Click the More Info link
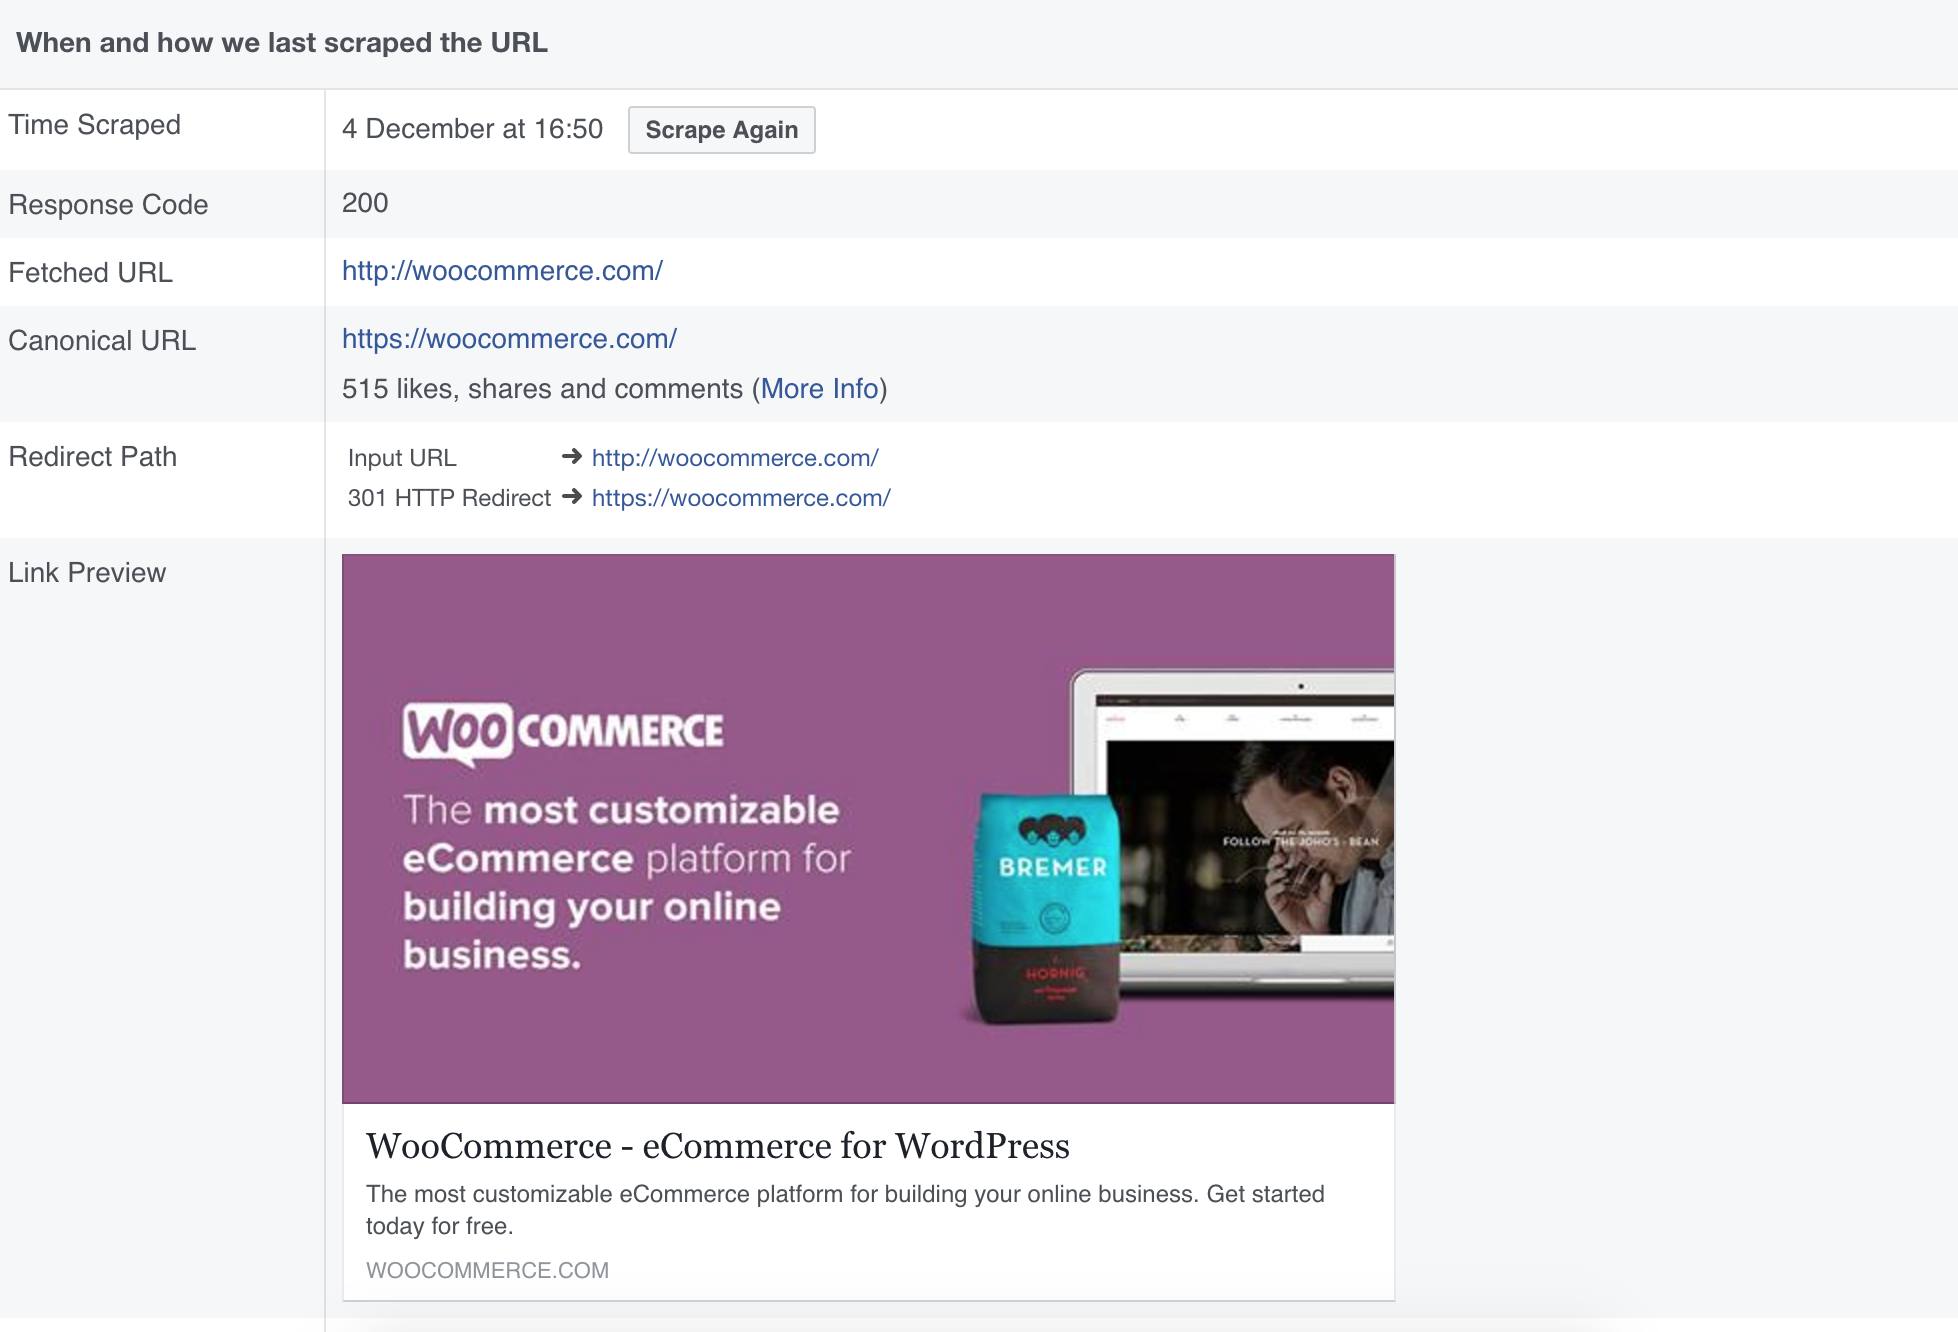 point(819,389)
